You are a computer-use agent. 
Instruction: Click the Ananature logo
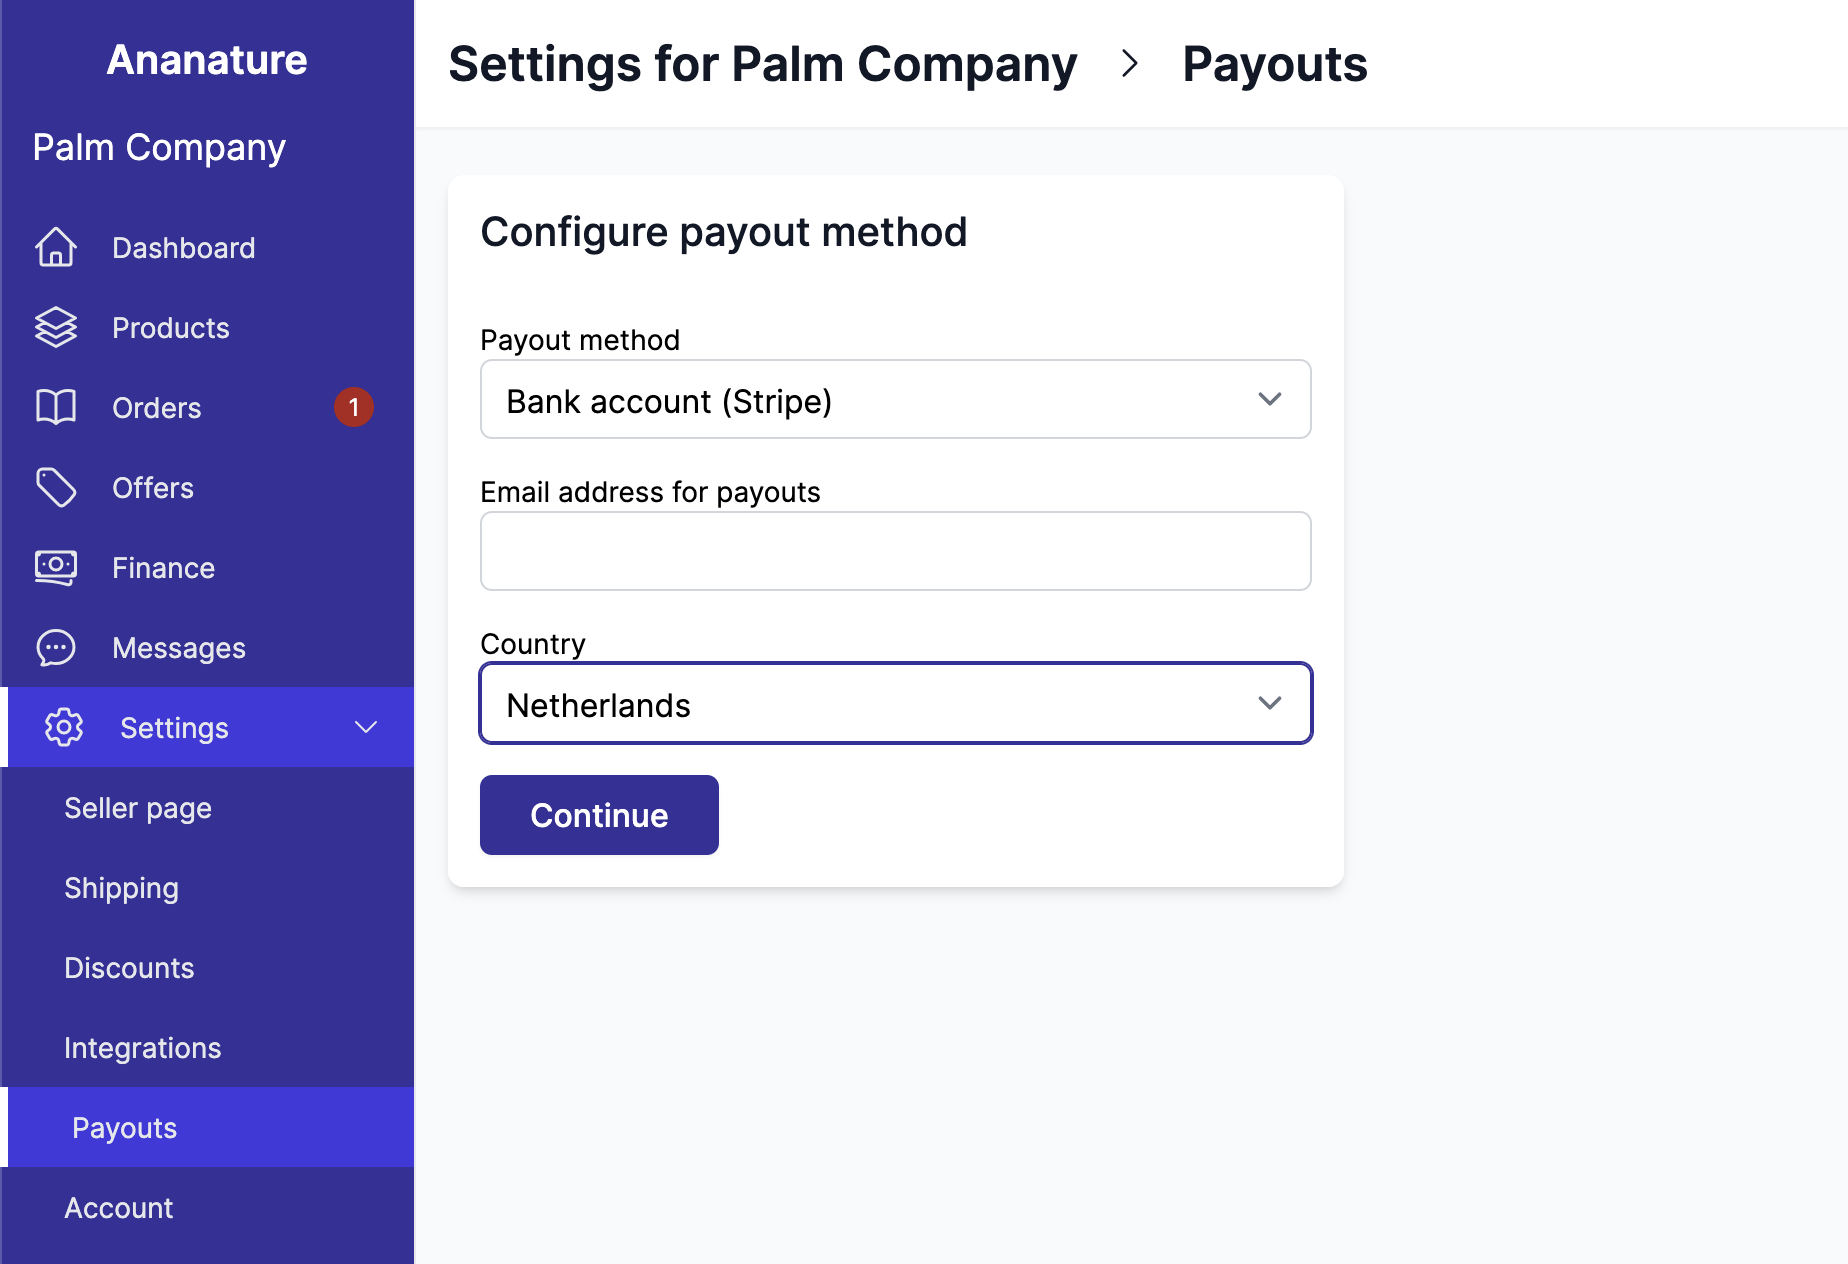206,59
